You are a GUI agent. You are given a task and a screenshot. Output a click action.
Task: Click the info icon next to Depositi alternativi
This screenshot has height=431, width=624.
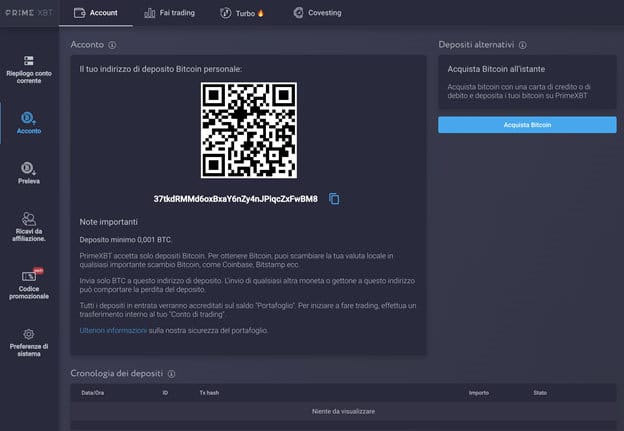pyautogui.click(x=523, y=45)
